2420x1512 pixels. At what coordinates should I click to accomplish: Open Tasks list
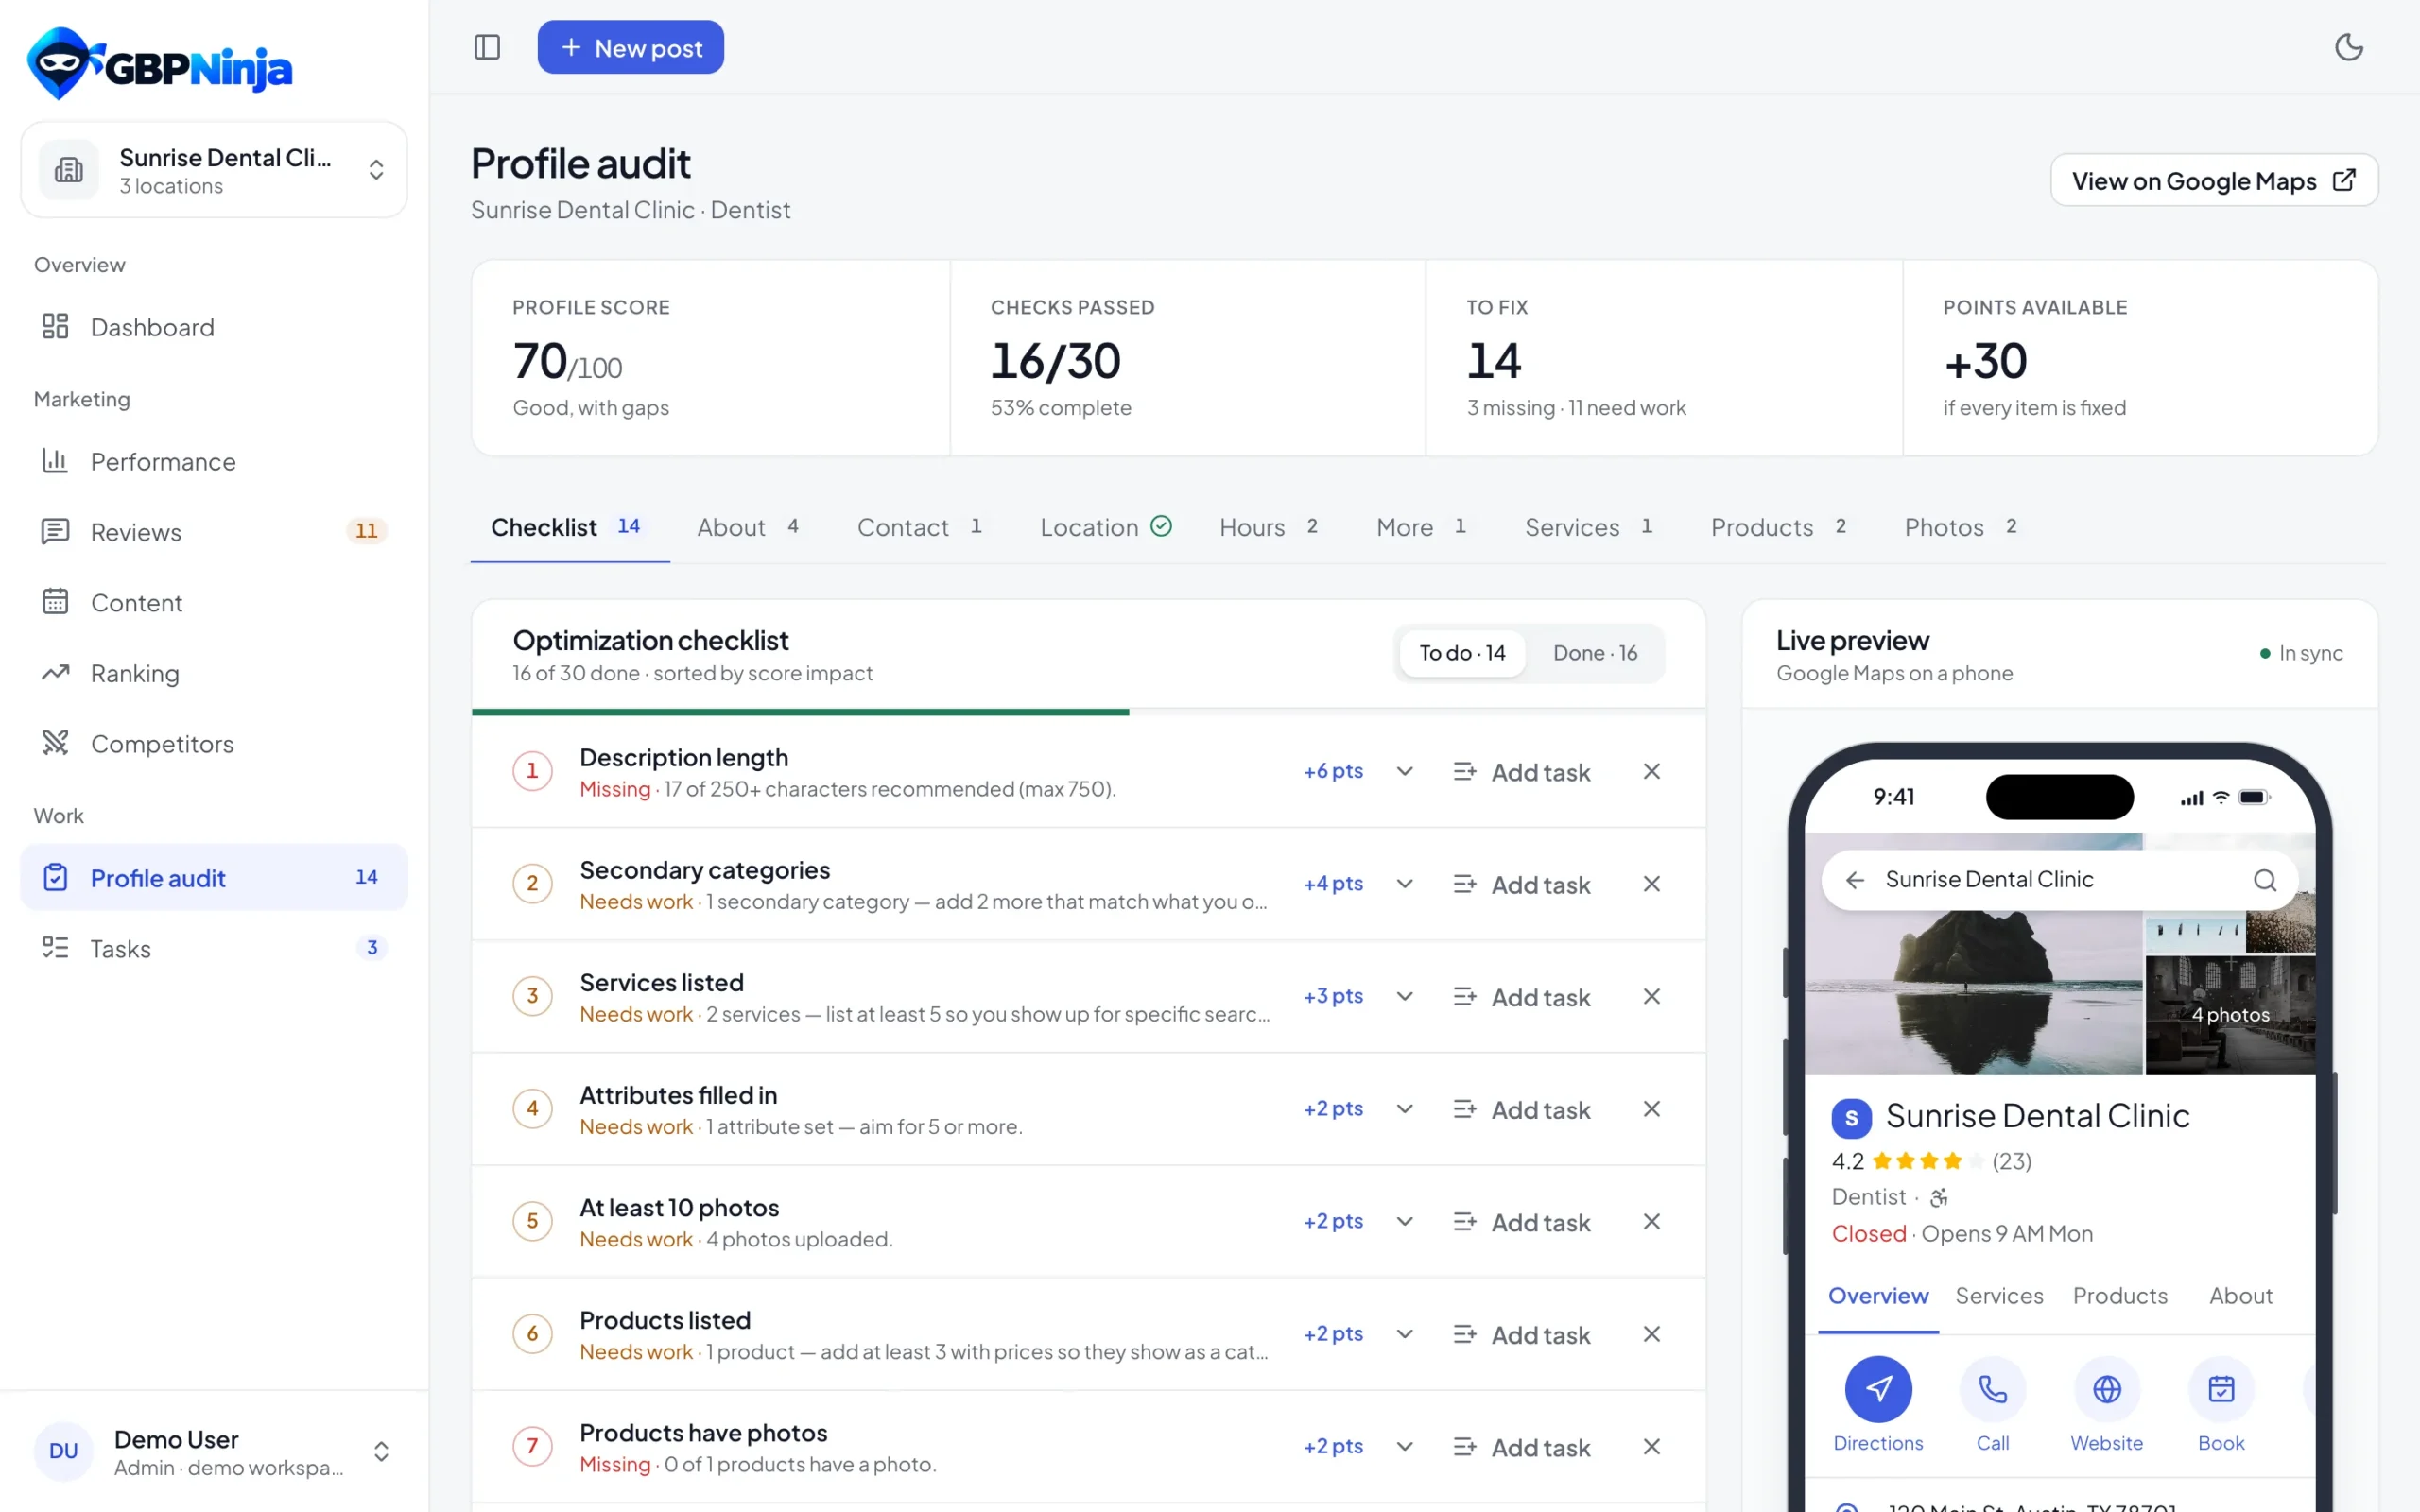[x=214, y=948]
